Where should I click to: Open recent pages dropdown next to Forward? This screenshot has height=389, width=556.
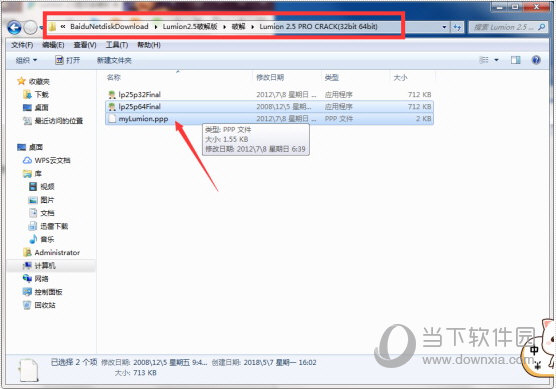[41, 27]
